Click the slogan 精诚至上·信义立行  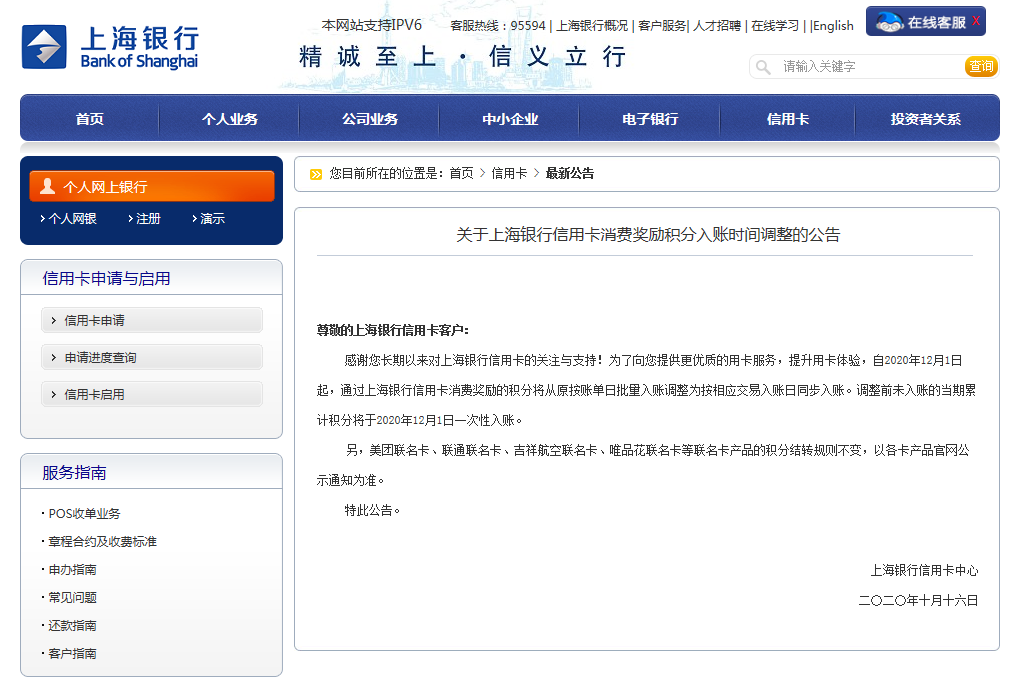(x=462, y=57)
